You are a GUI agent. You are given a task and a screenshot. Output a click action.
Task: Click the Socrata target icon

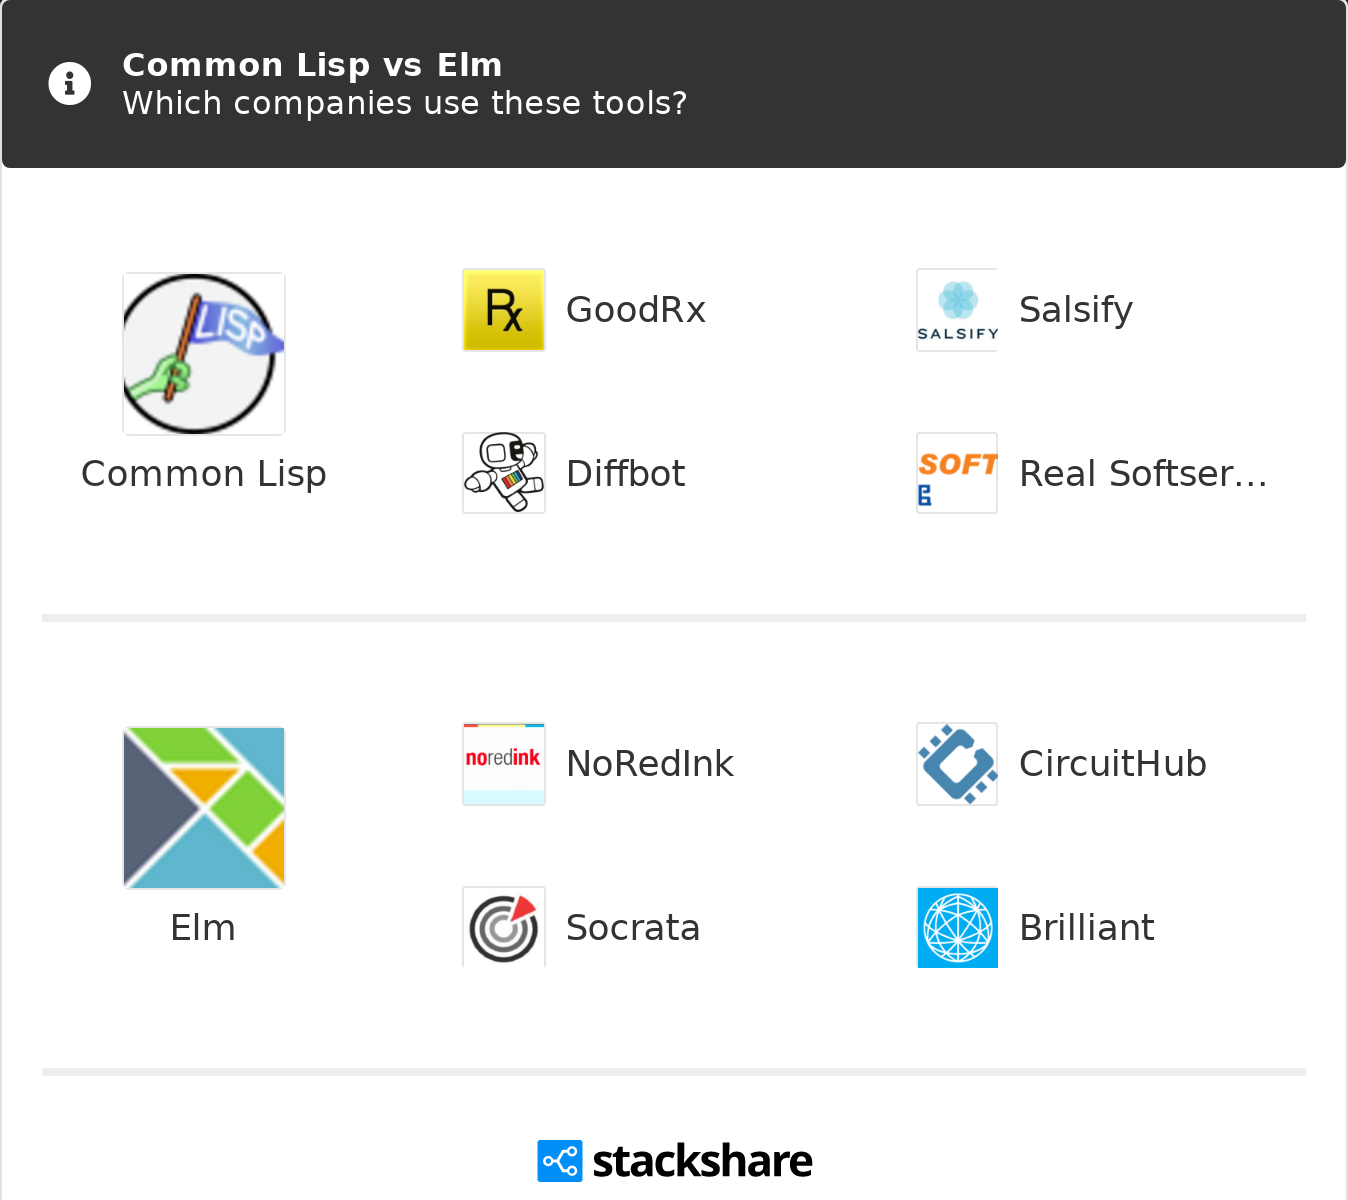pyautogui.click(x=504, y=927)
